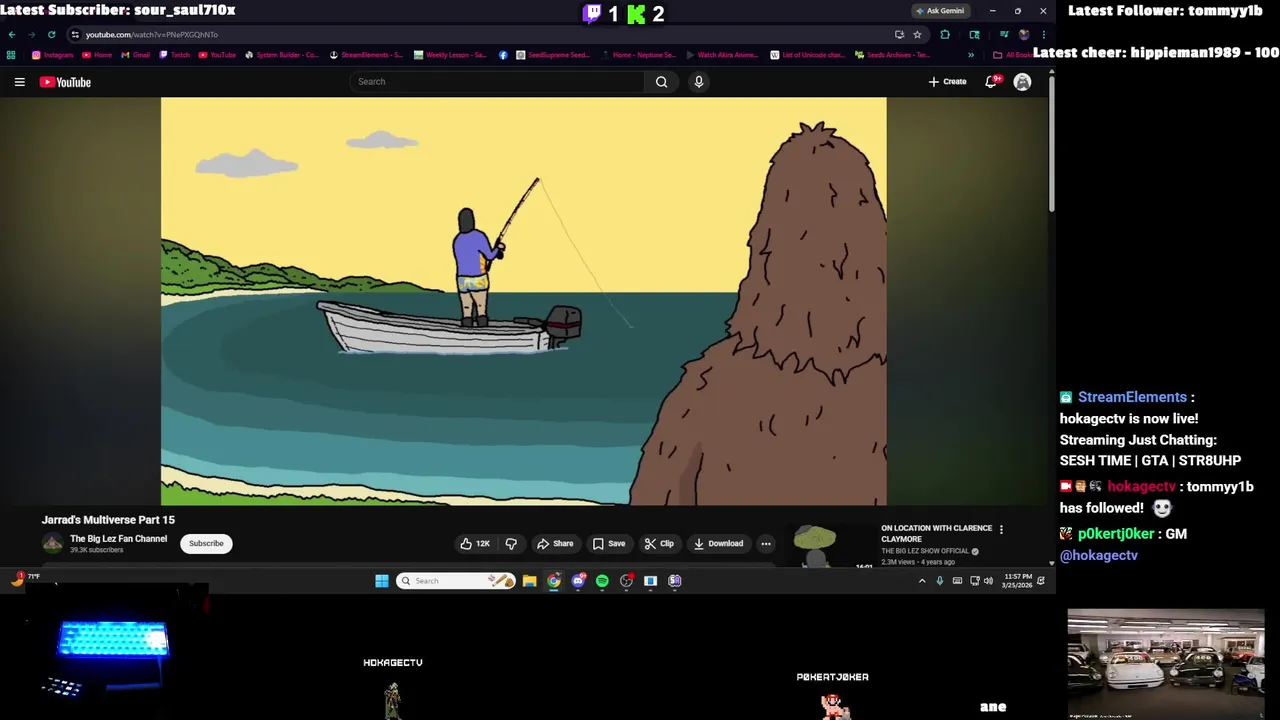Dislike the video with thumbs down
1280x720 pixels.
click(x=511, y=544)
